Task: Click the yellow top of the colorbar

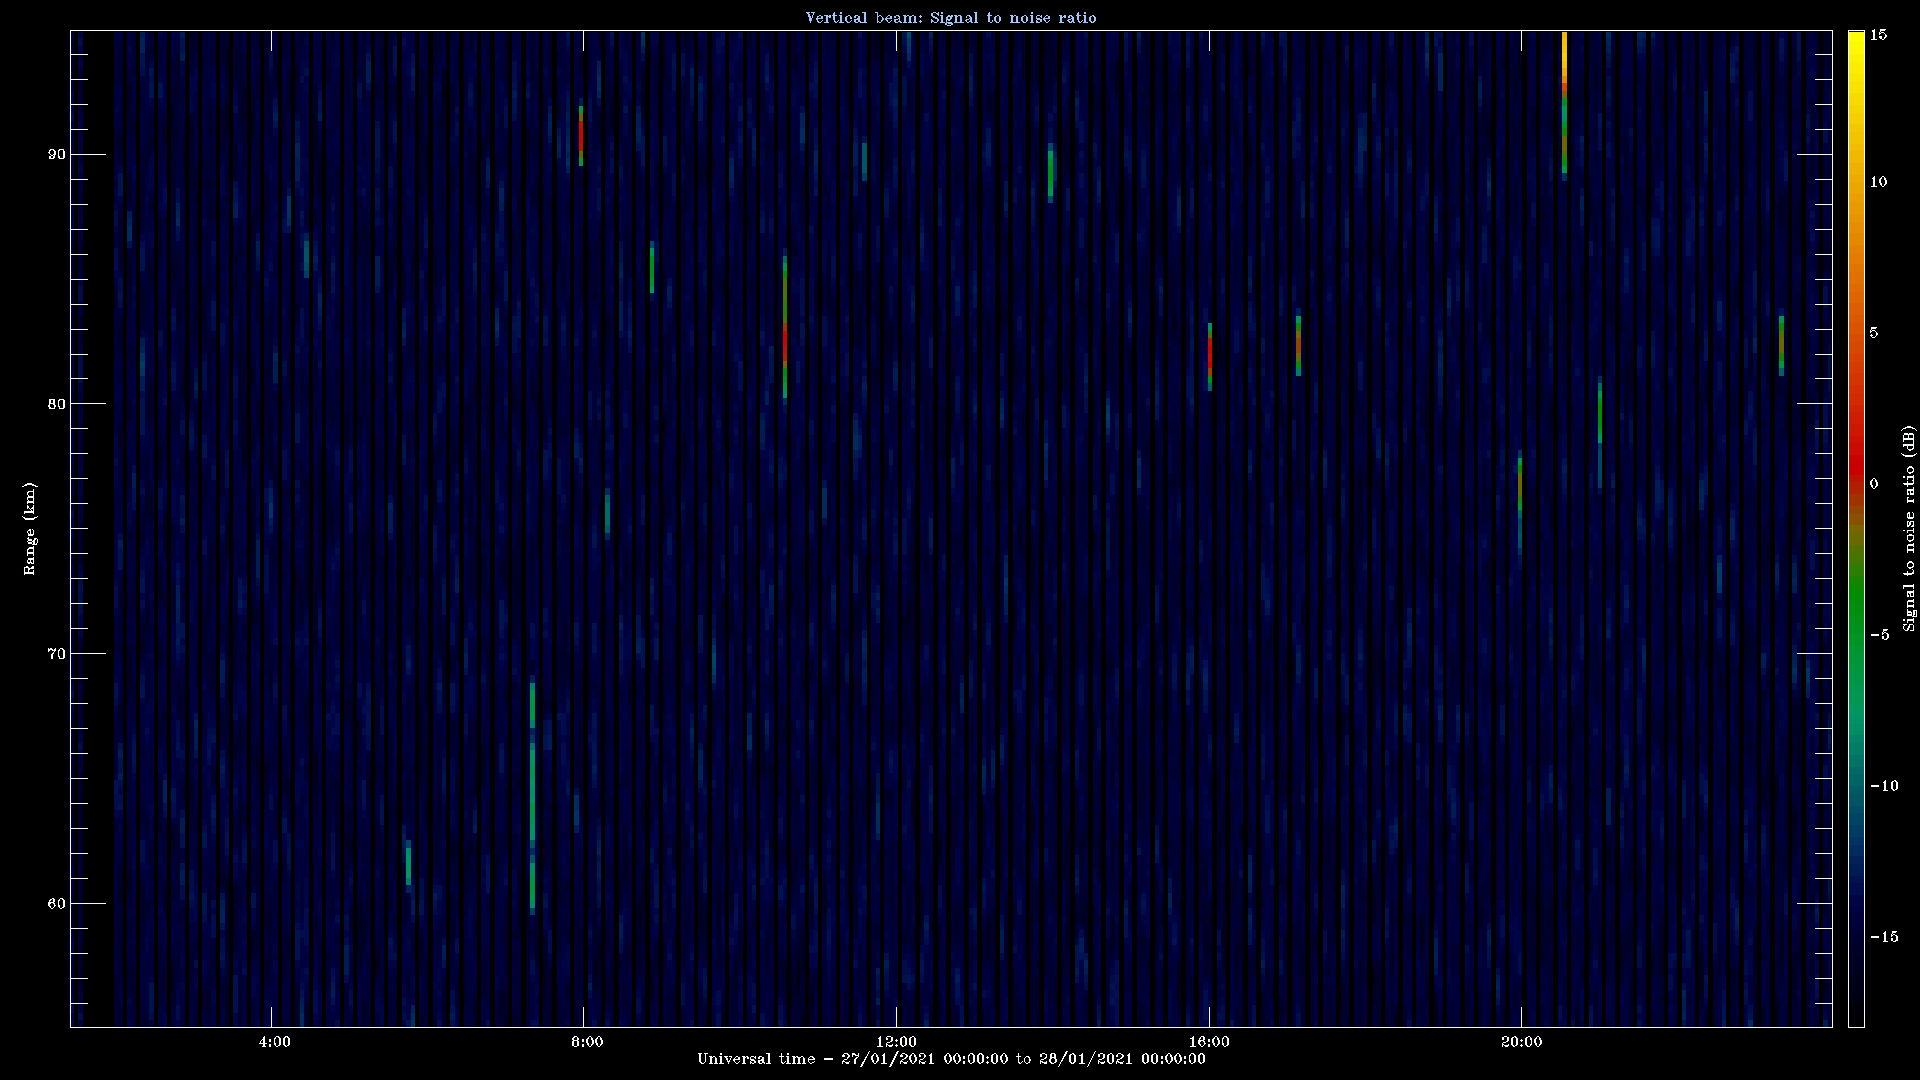Action: pos(1856,50)
